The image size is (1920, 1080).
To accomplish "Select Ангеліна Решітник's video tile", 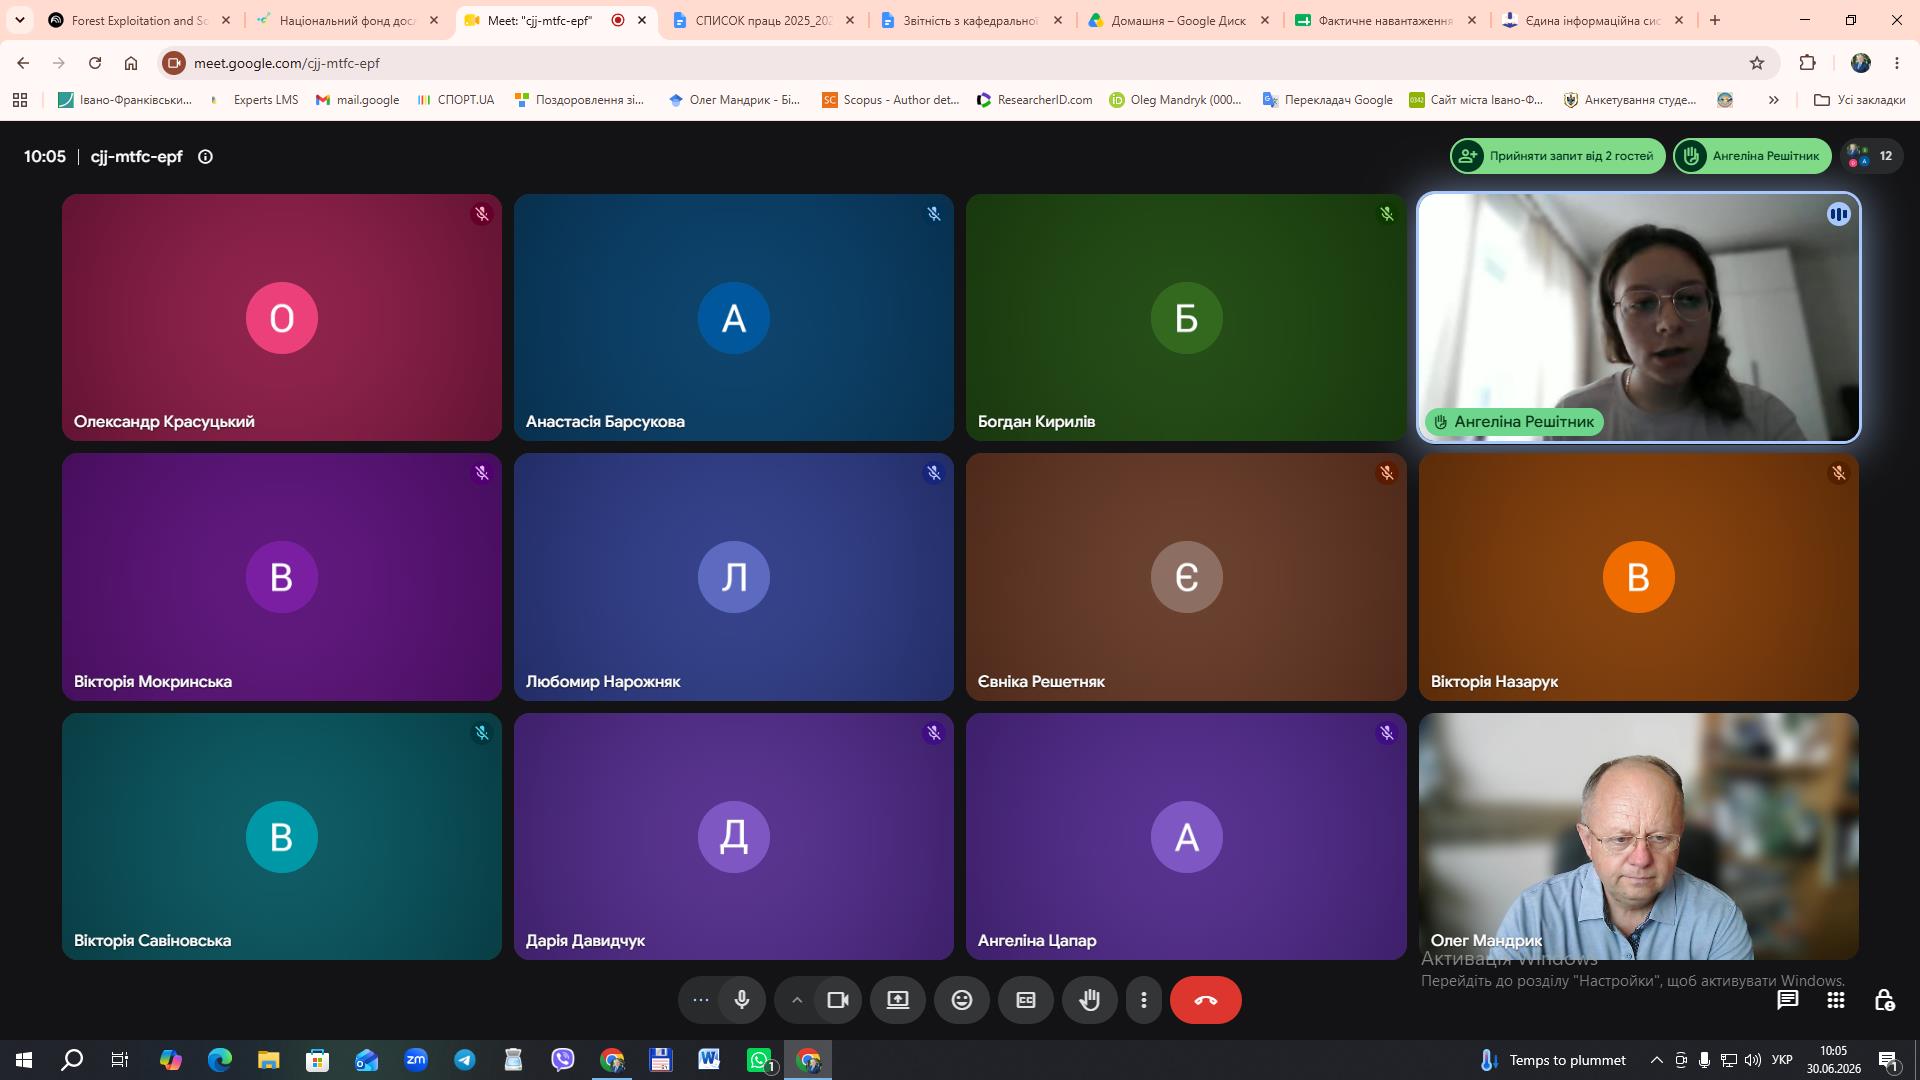I will coord(1638,317).
